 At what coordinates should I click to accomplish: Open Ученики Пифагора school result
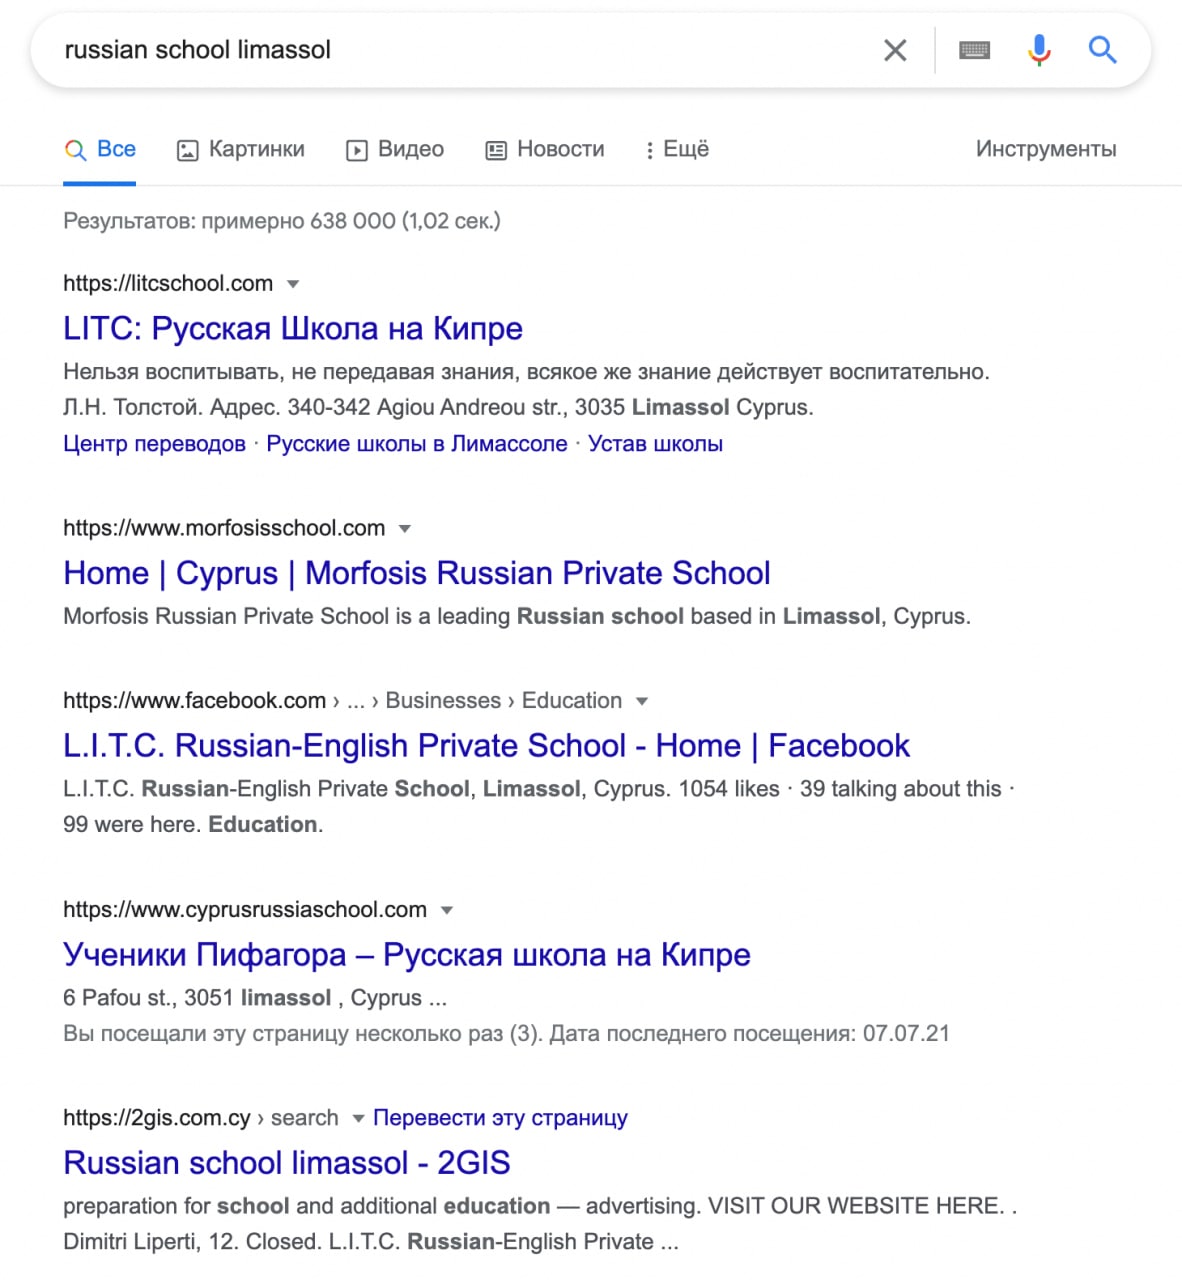(x=406, y=955)
